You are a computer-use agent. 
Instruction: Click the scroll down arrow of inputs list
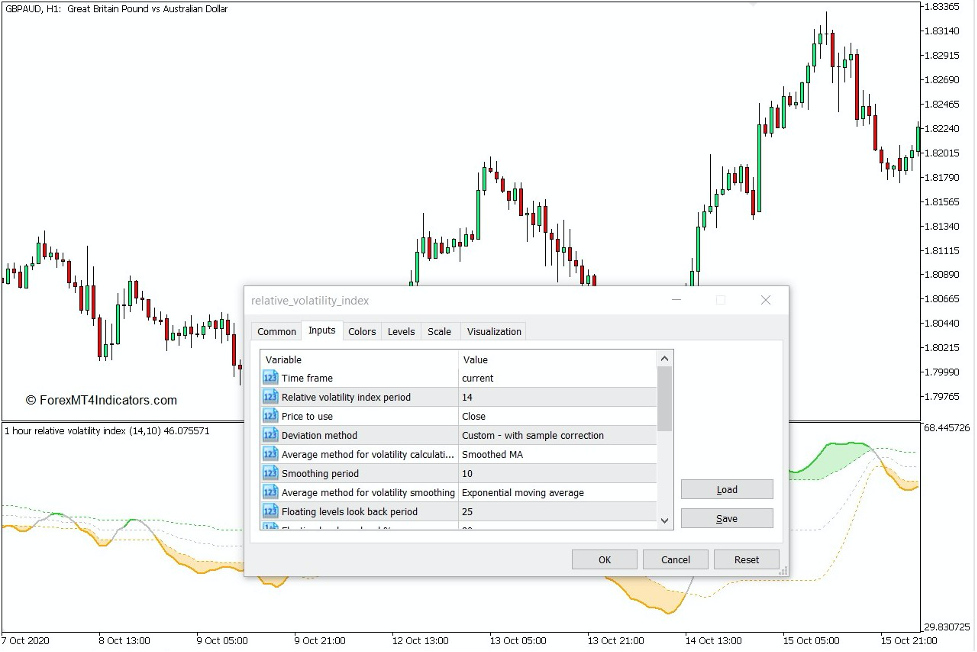[664, 520]
